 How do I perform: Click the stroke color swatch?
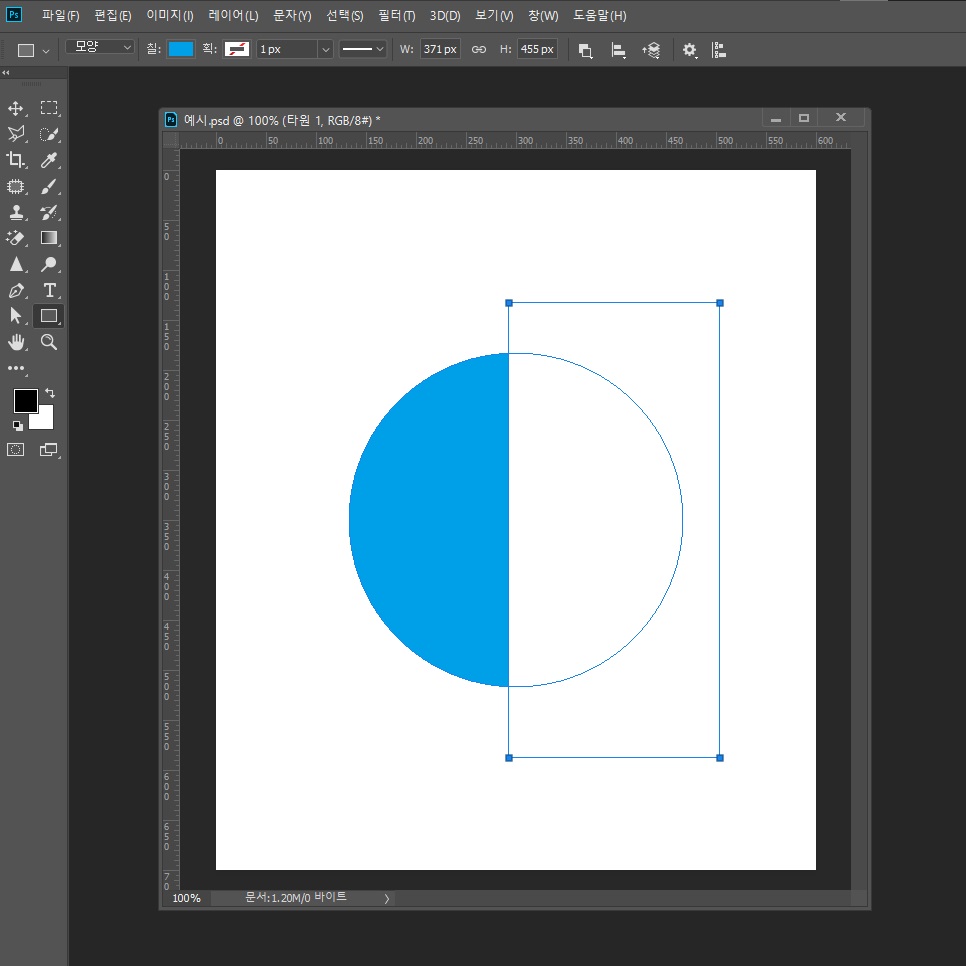click(x=237, y=49)
